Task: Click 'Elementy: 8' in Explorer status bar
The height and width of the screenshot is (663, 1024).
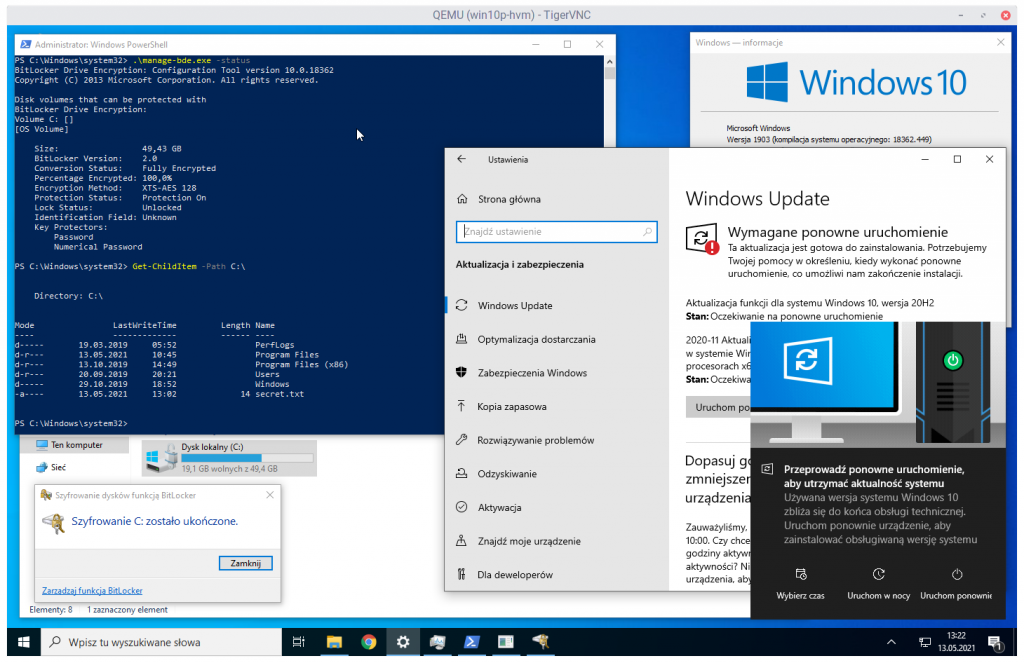Action: point(51,610)
